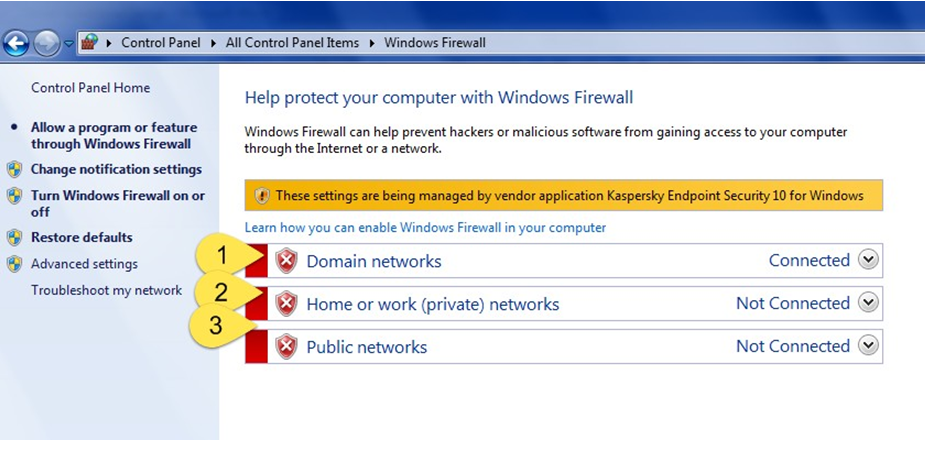925x461 pixels.
Task: Click shield icon next to Restore defaults
Action: (x=15, y=237)
